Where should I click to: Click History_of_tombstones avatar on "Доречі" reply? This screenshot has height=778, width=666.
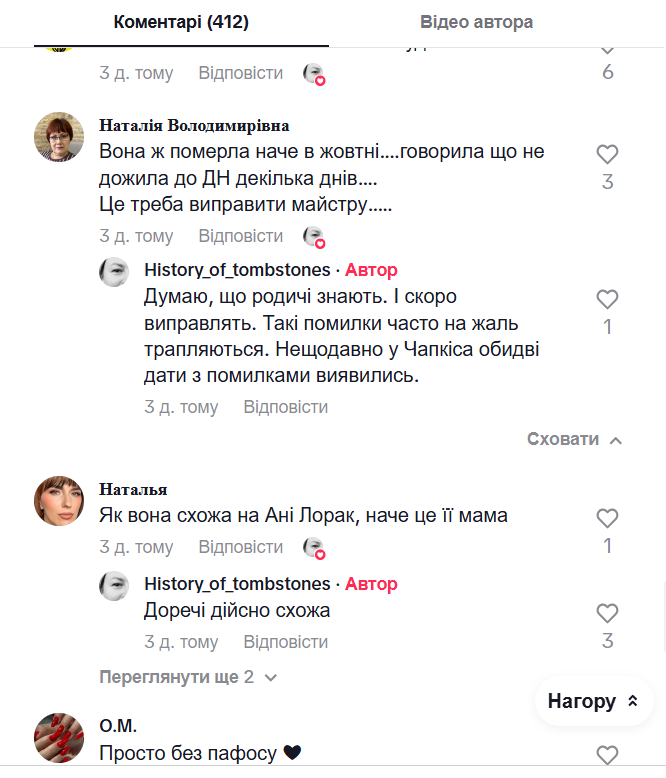point(115,585)
